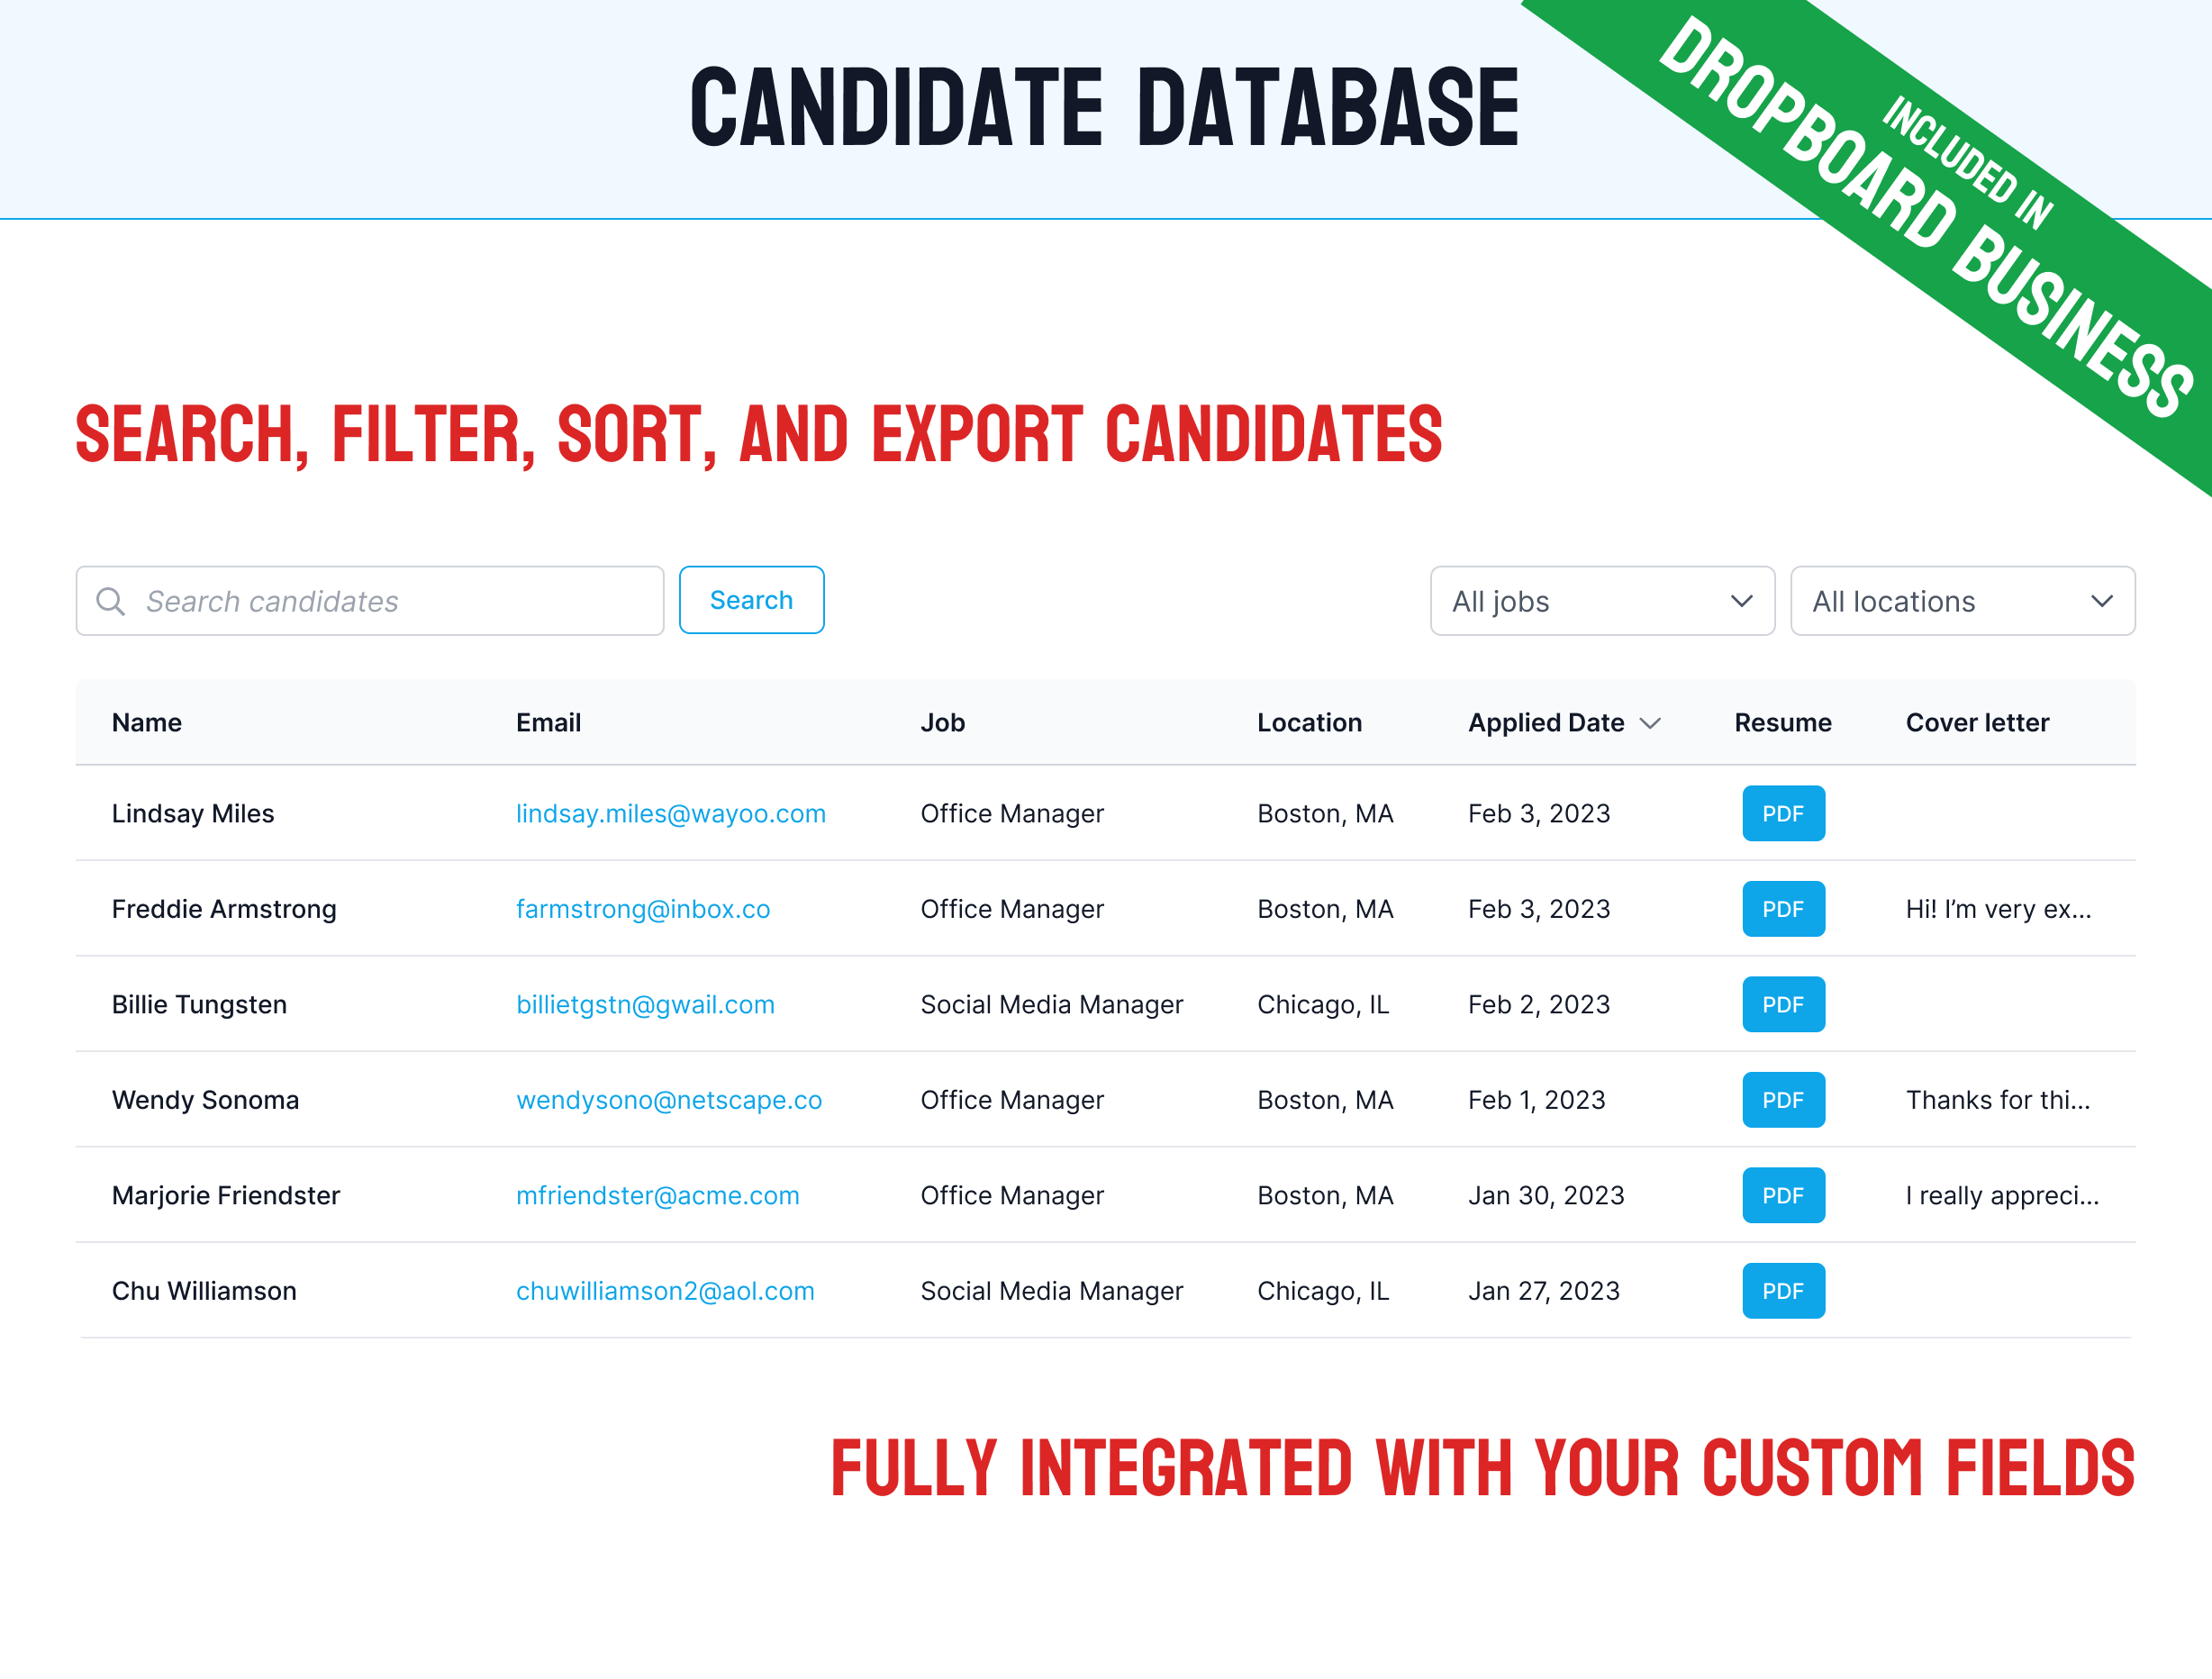Click the magnifying glass search icon

[110, 601]
